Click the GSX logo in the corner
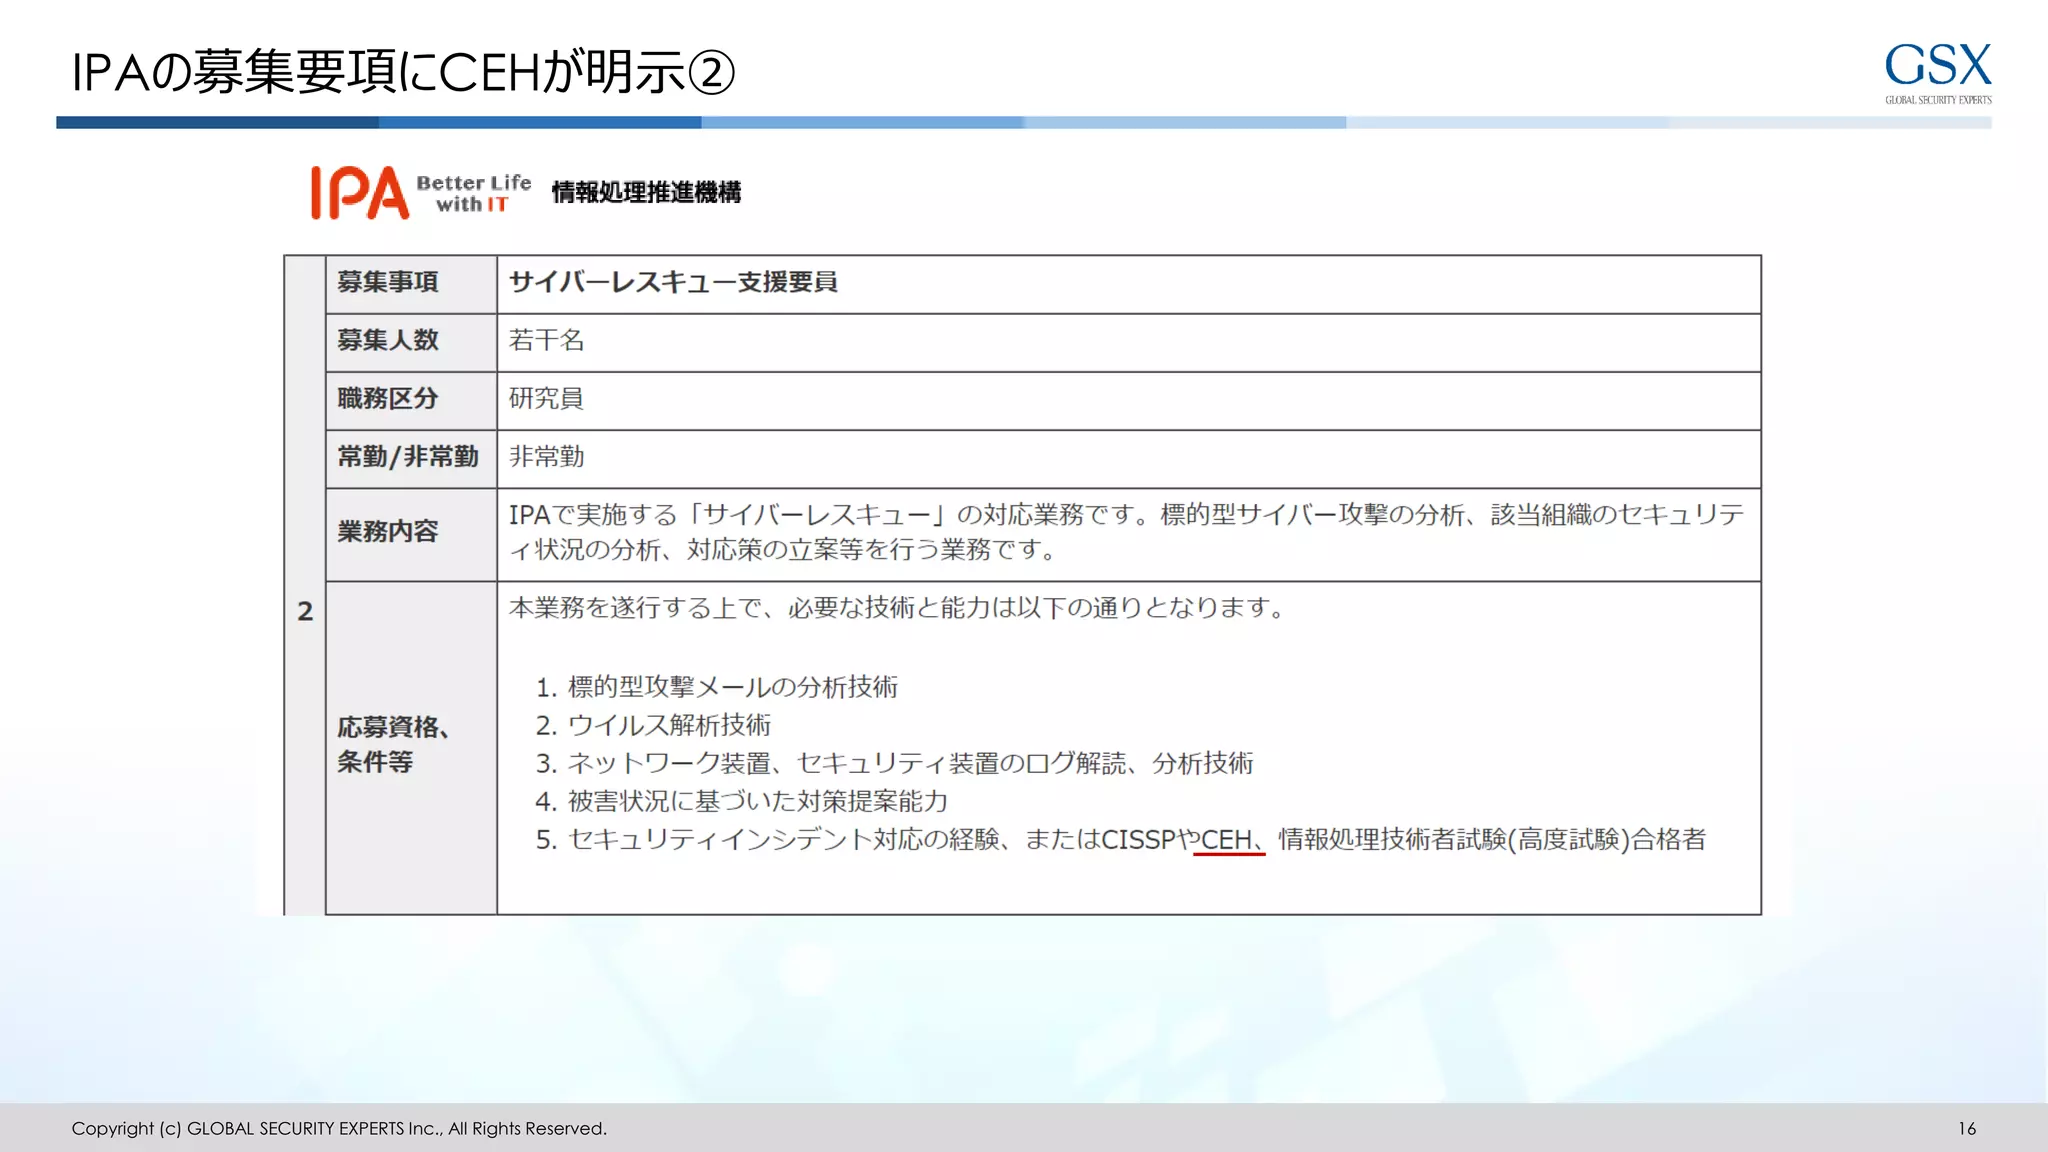This screenshot has height=1152, width=2048. point(1938,73)
